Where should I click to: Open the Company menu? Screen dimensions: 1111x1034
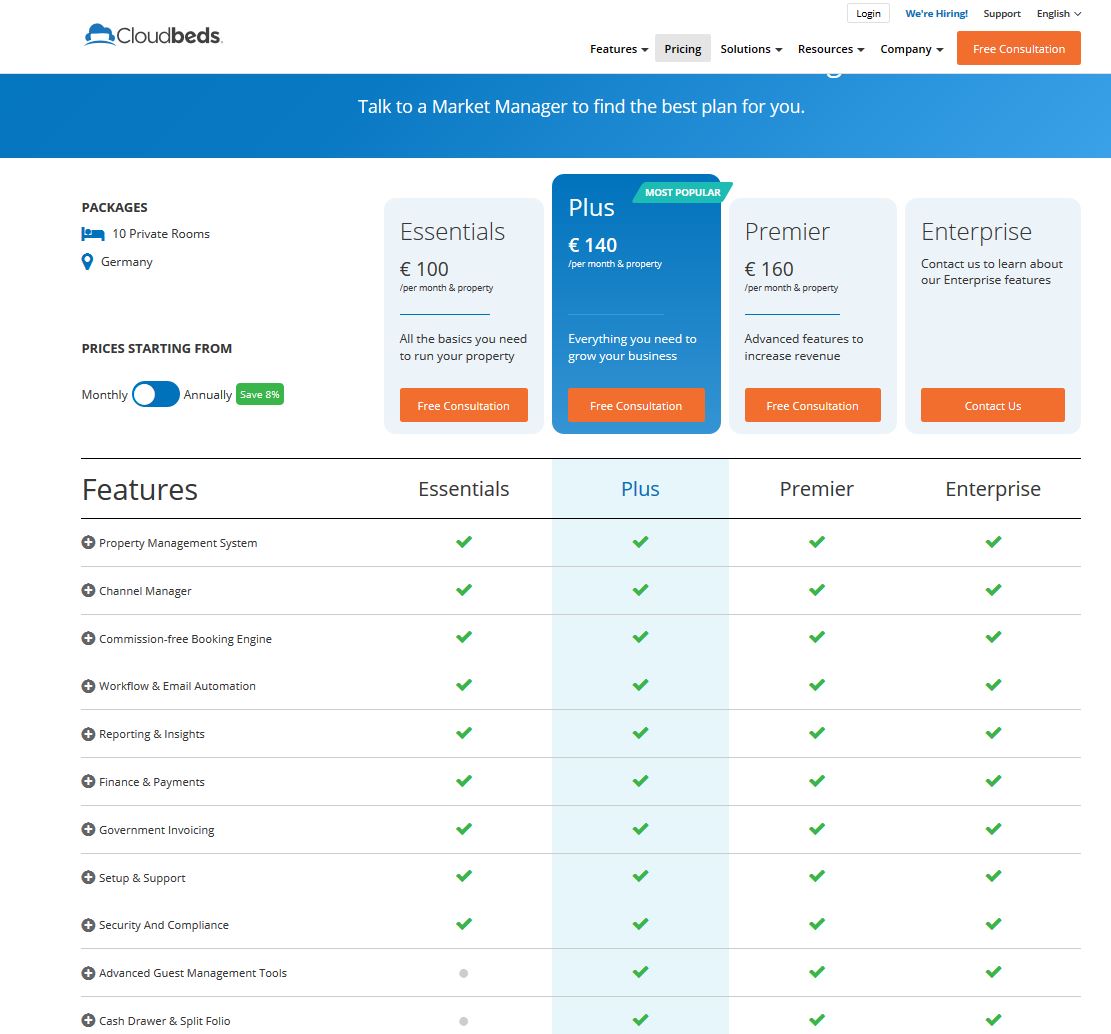(911, 49)
